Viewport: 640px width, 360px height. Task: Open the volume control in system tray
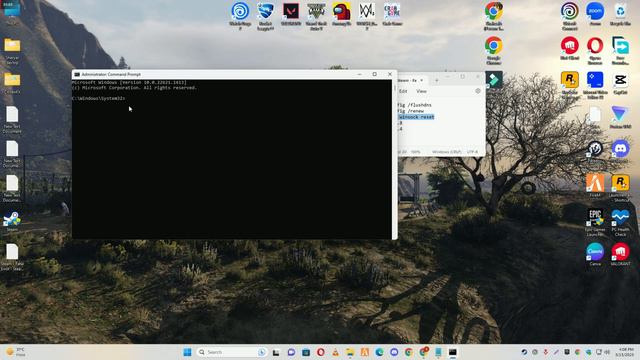607,352
